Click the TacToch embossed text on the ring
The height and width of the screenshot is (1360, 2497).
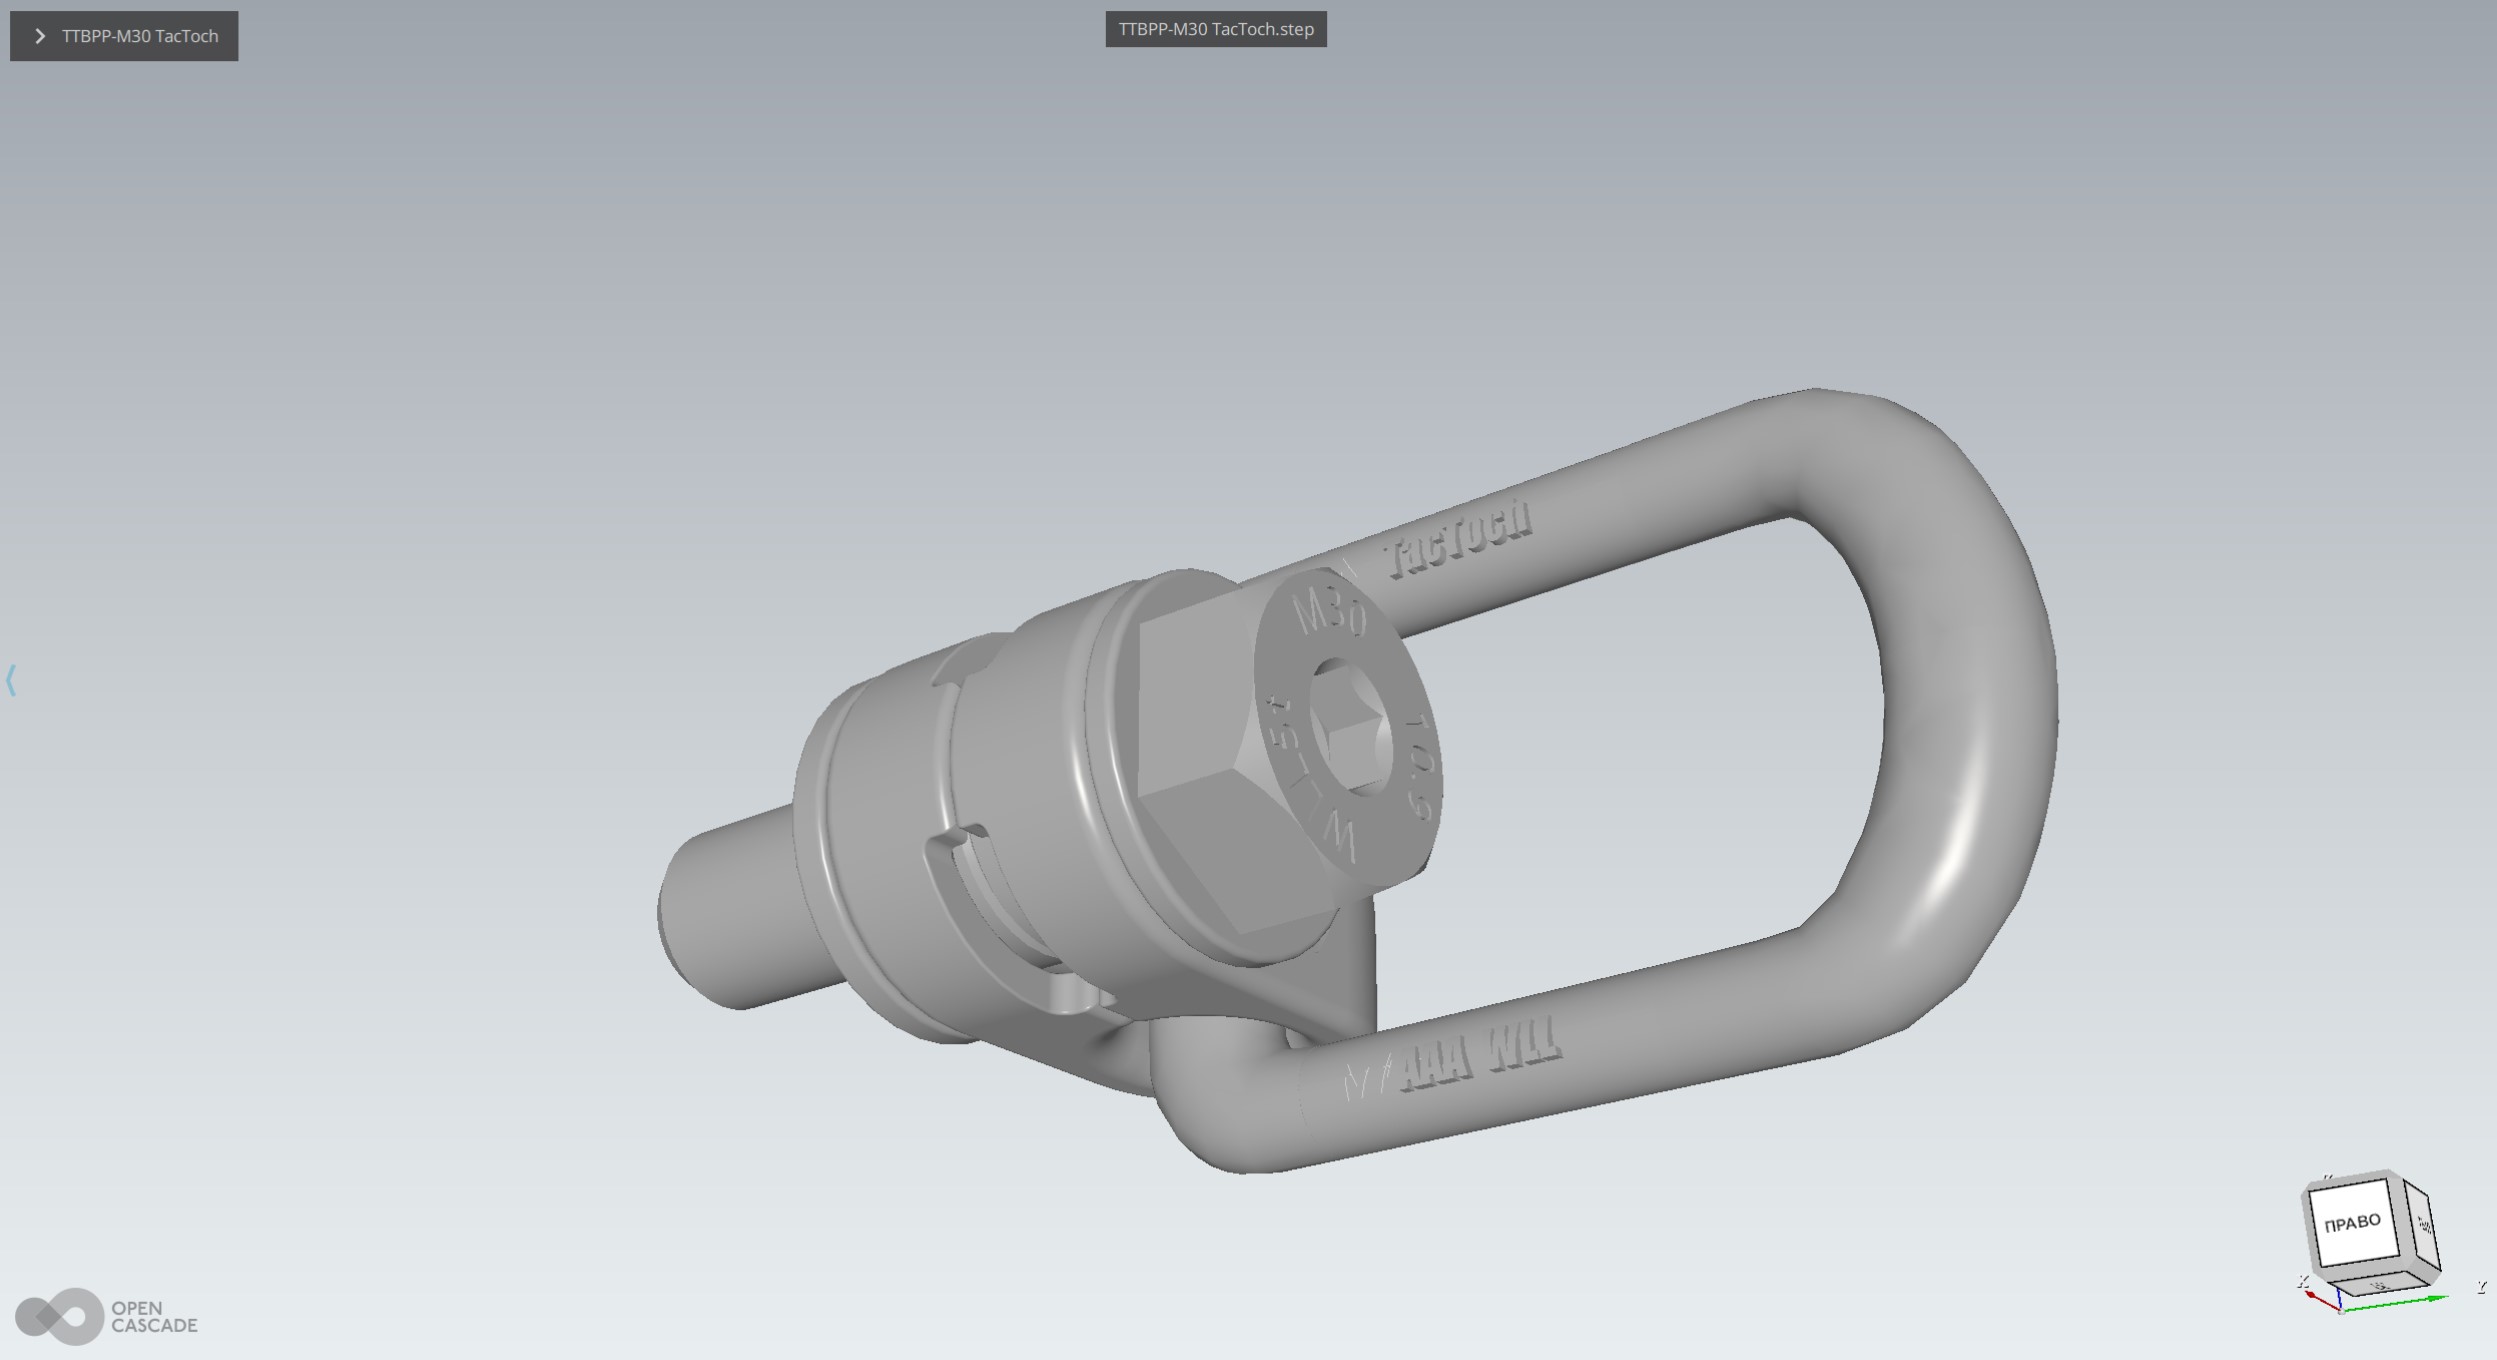tap(1460, 541)
